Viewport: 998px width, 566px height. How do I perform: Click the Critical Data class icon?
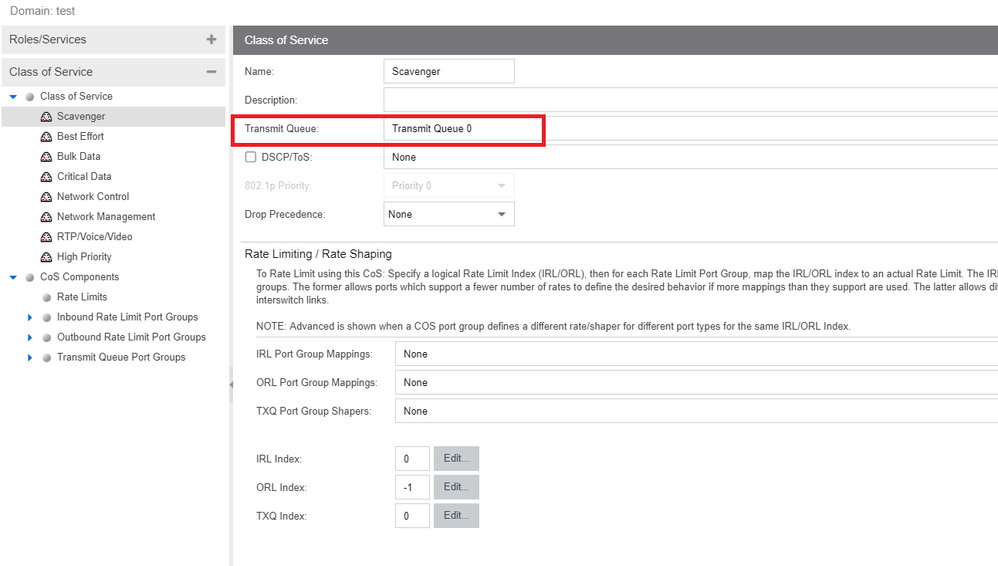46,177
